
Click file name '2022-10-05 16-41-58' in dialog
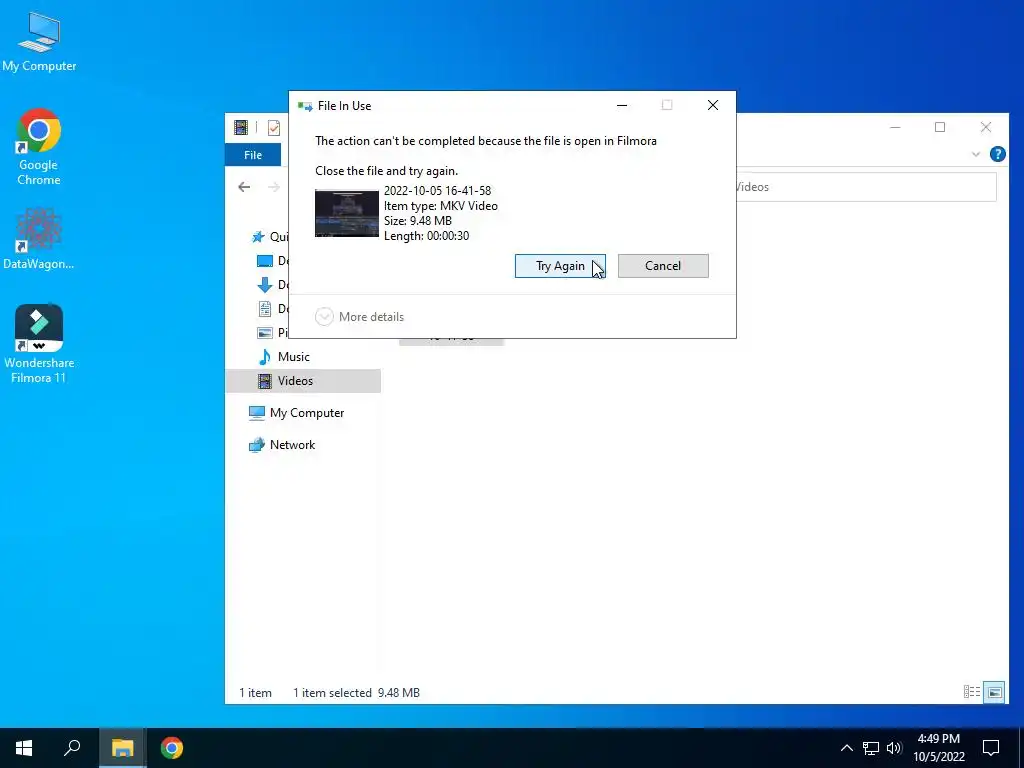pyautogui.click(x=438, y=191)
